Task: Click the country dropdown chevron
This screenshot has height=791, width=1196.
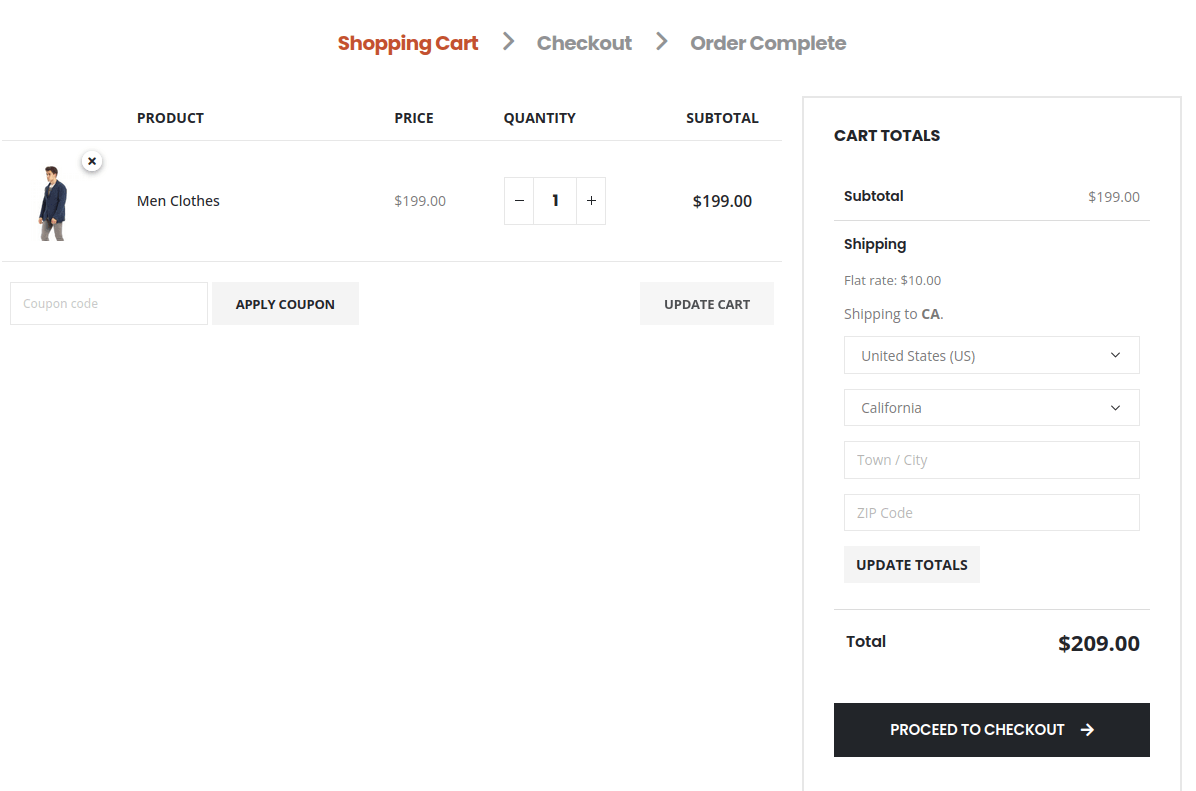Action: [1115, 355]
